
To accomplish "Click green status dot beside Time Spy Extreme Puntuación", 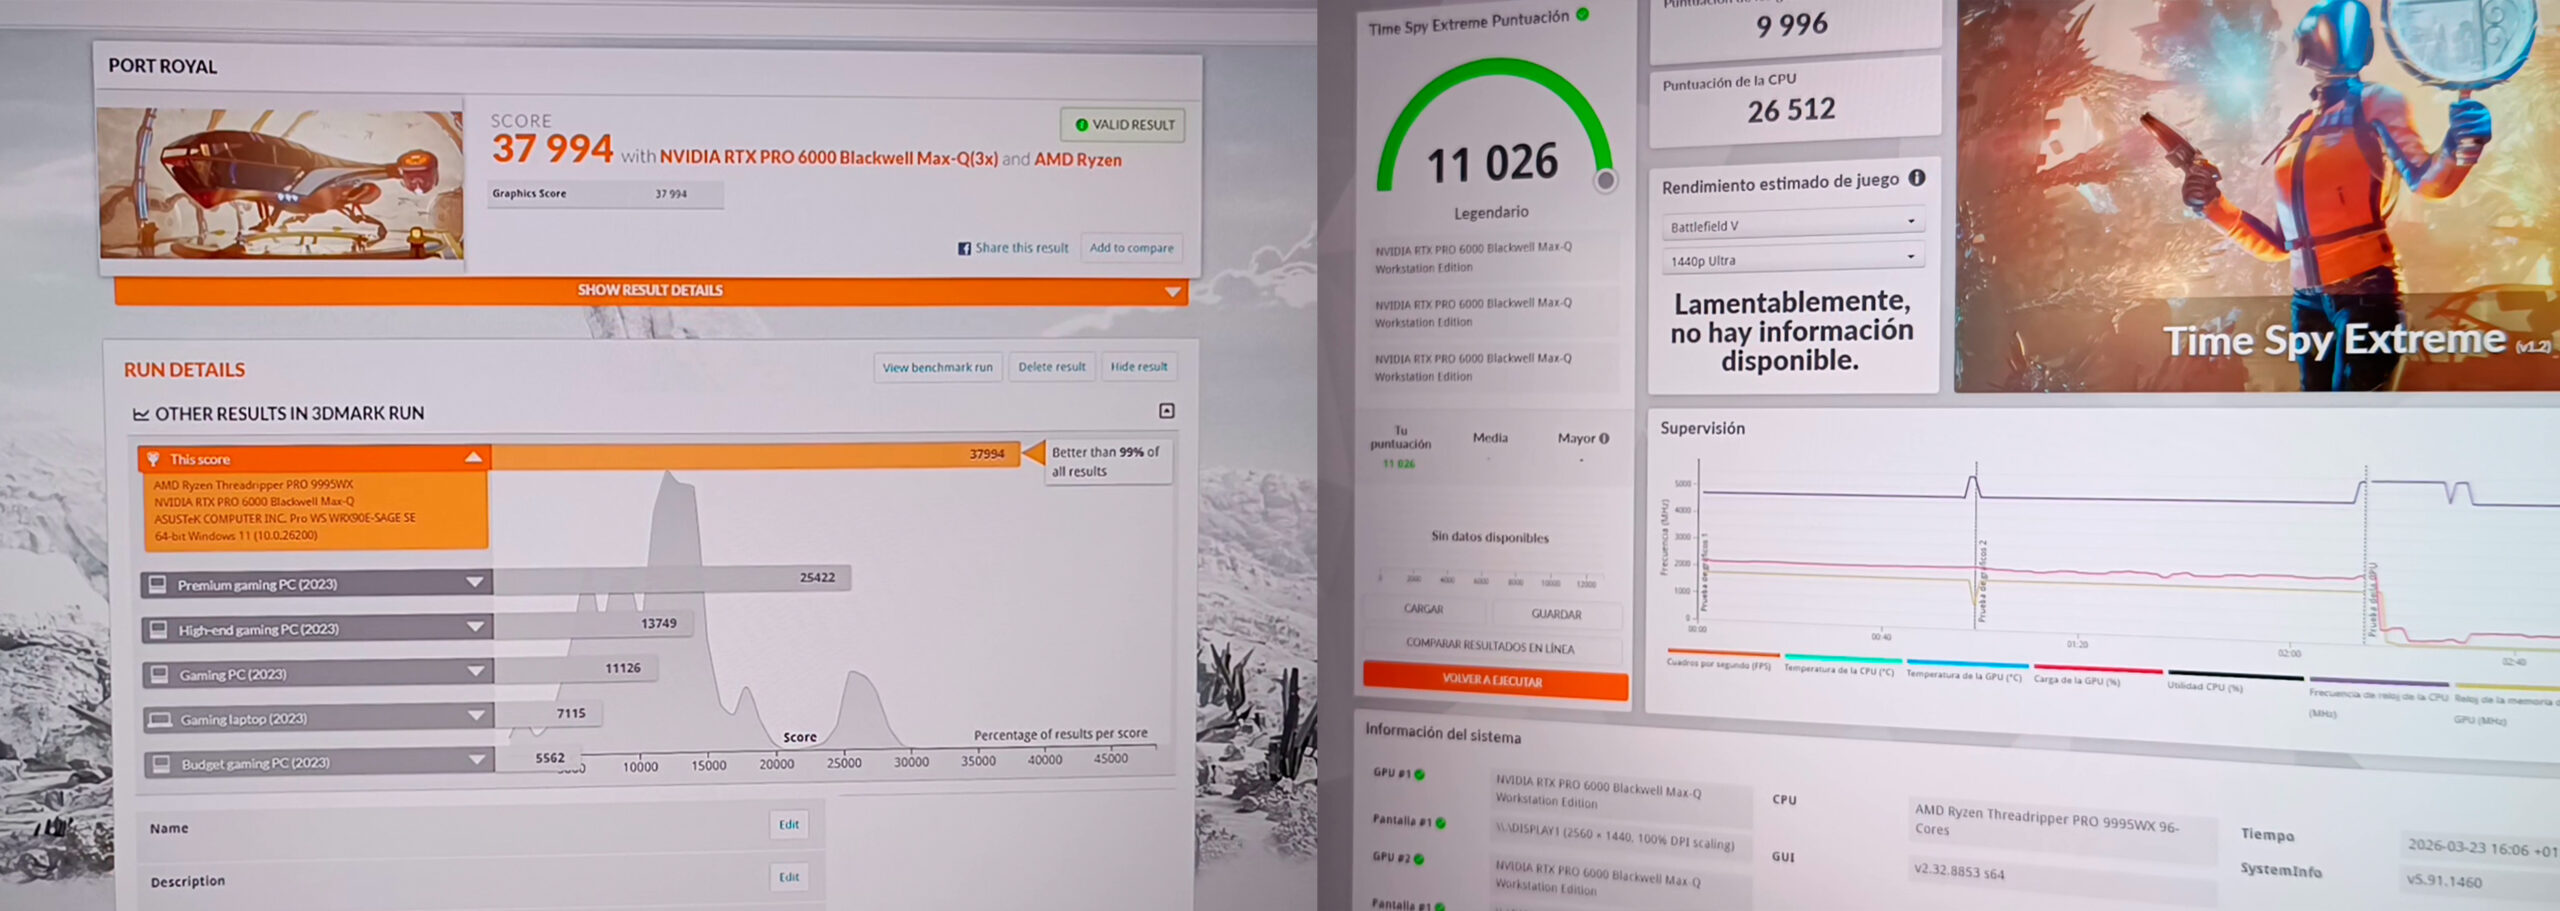I will 1582,14.
